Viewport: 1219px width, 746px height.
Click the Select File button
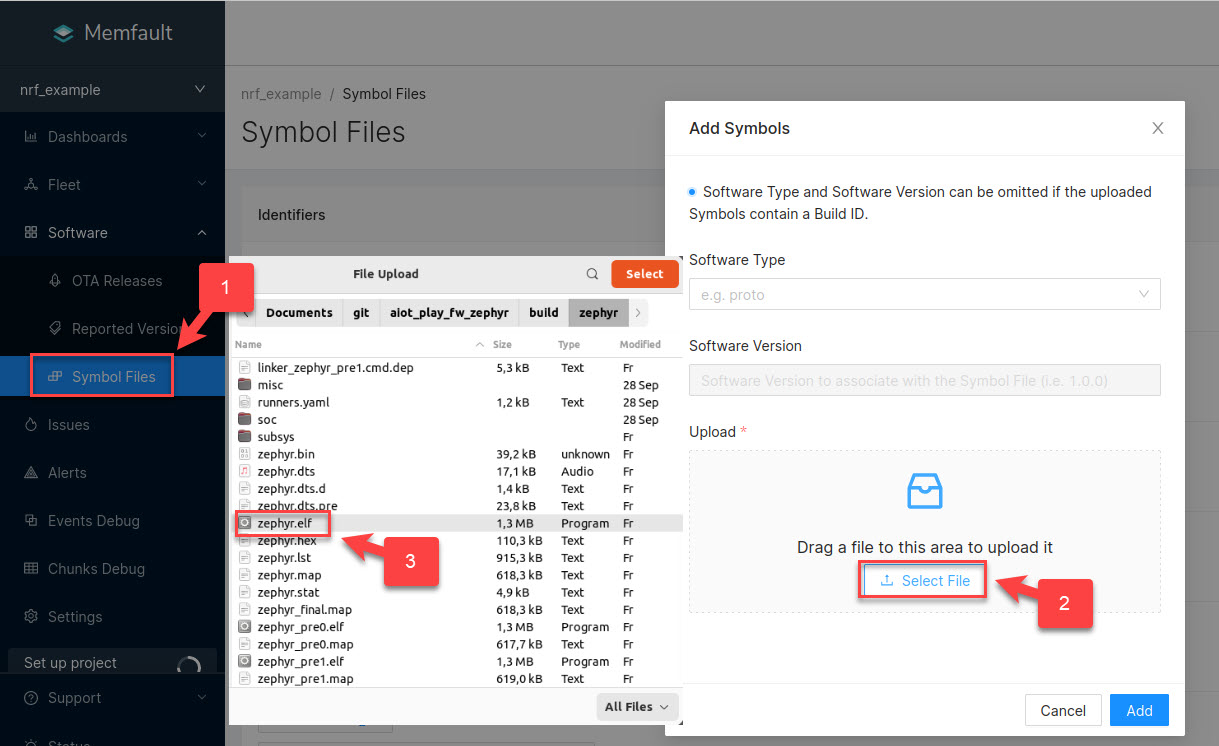924,581
